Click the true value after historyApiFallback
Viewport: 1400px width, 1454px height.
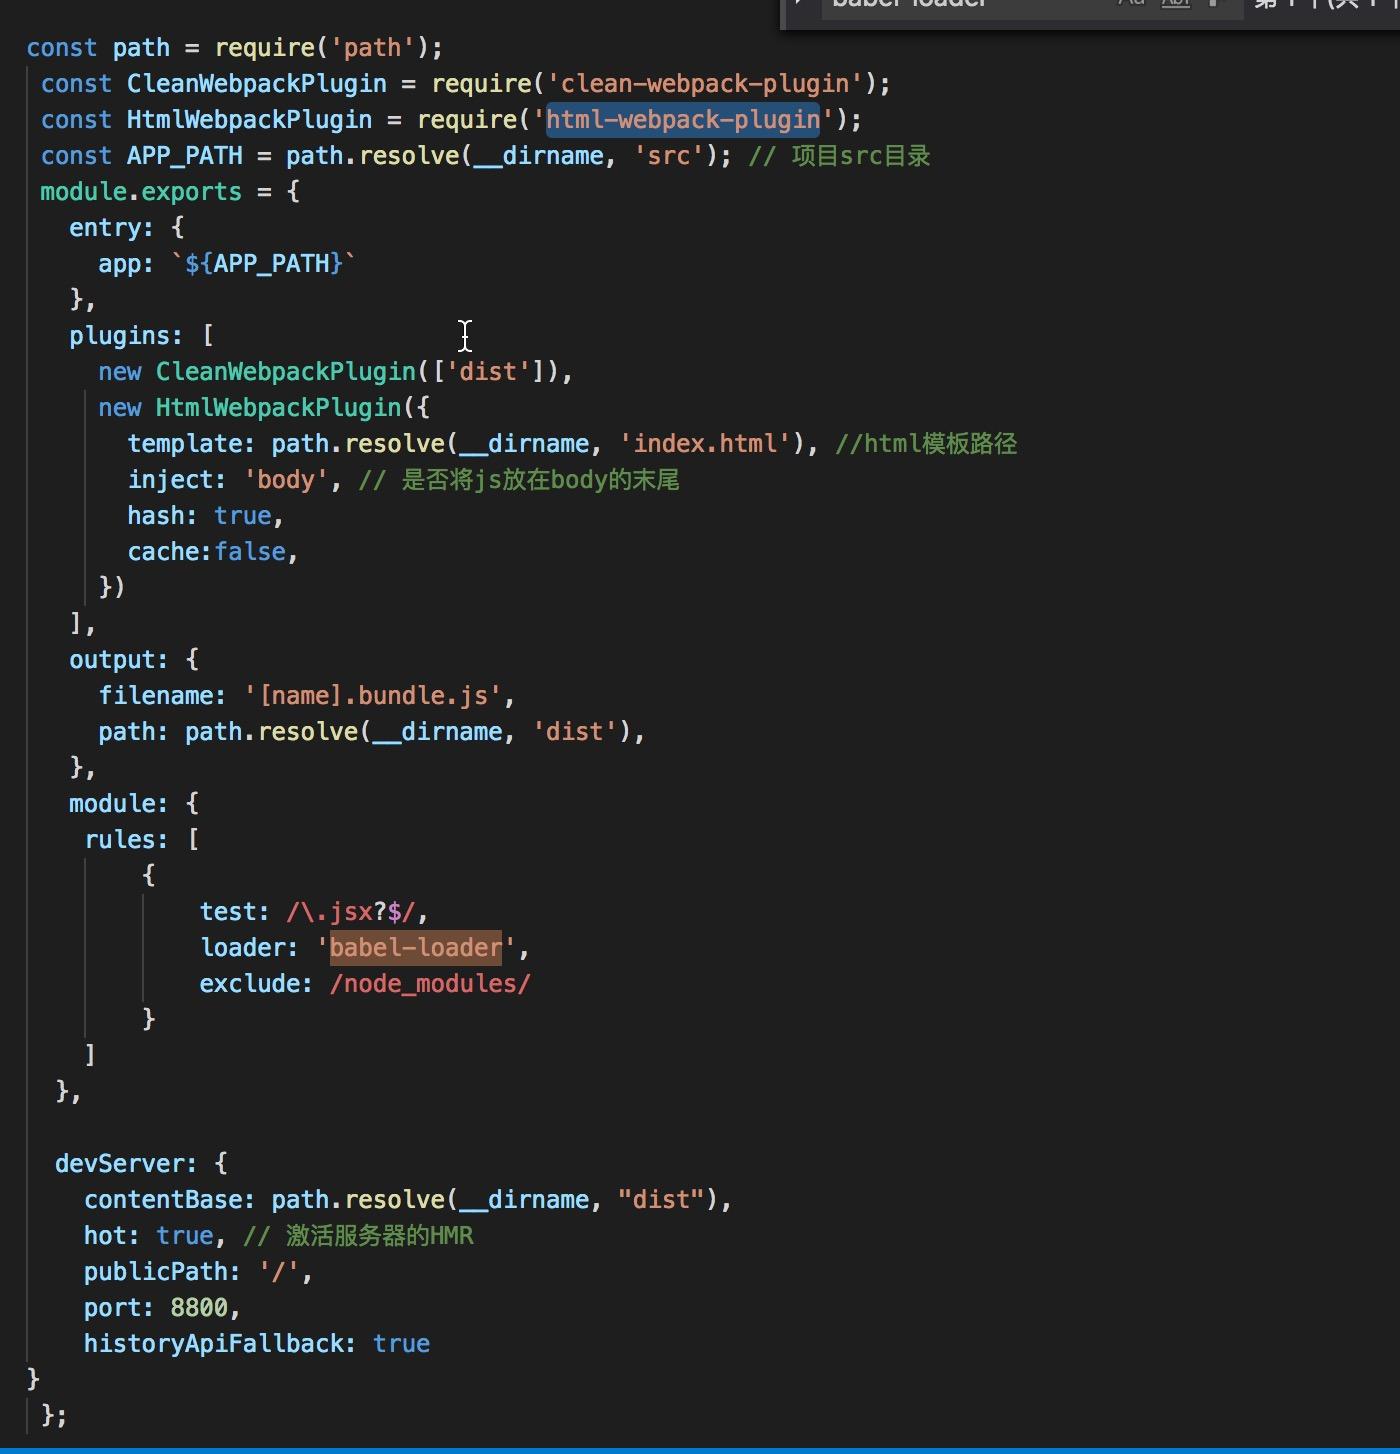click(x=401, y=1344)
